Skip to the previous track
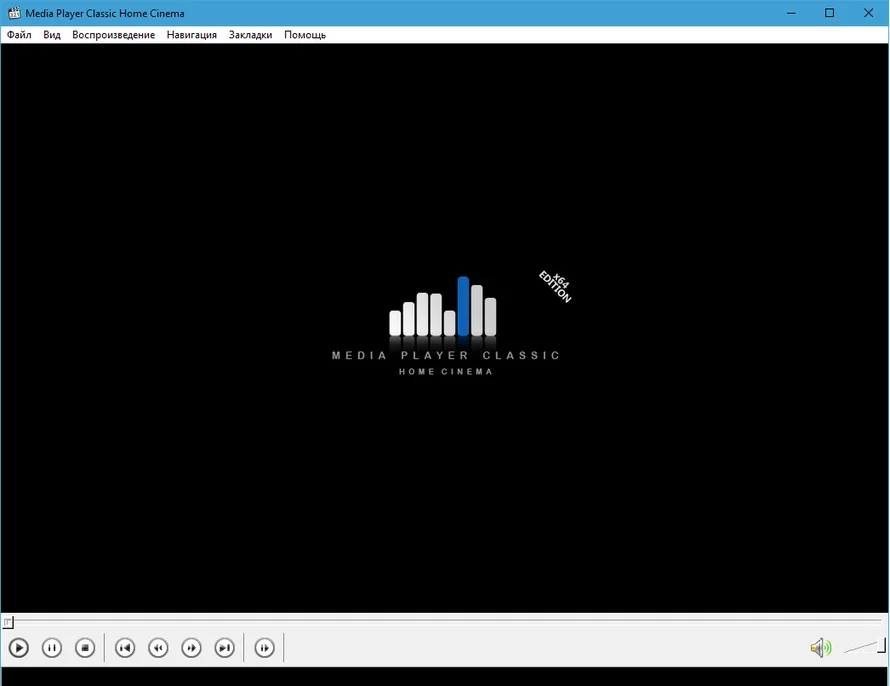 (125, 648)
